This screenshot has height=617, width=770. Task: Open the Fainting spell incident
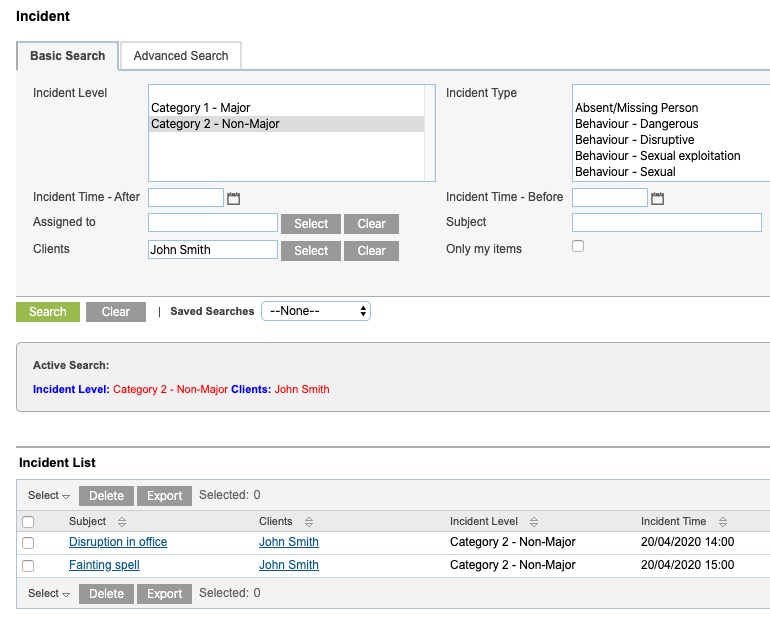pyautogui.click(x=104, y=565)
